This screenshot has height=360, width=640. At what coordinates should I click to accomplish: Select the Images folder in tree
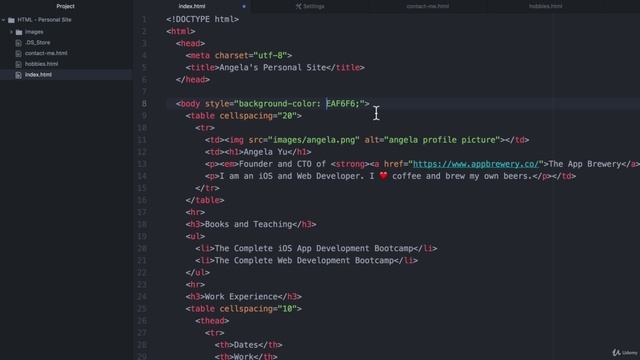tap(34, 32)
